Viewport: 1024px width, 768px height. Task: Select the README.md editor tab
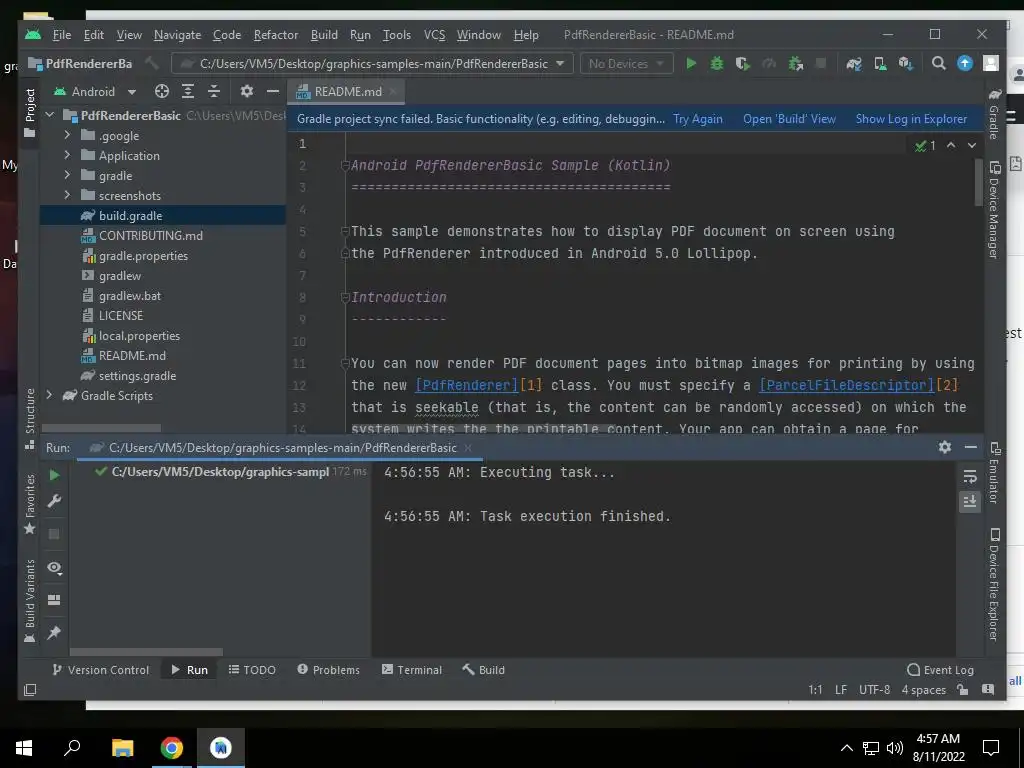[346, 91]
